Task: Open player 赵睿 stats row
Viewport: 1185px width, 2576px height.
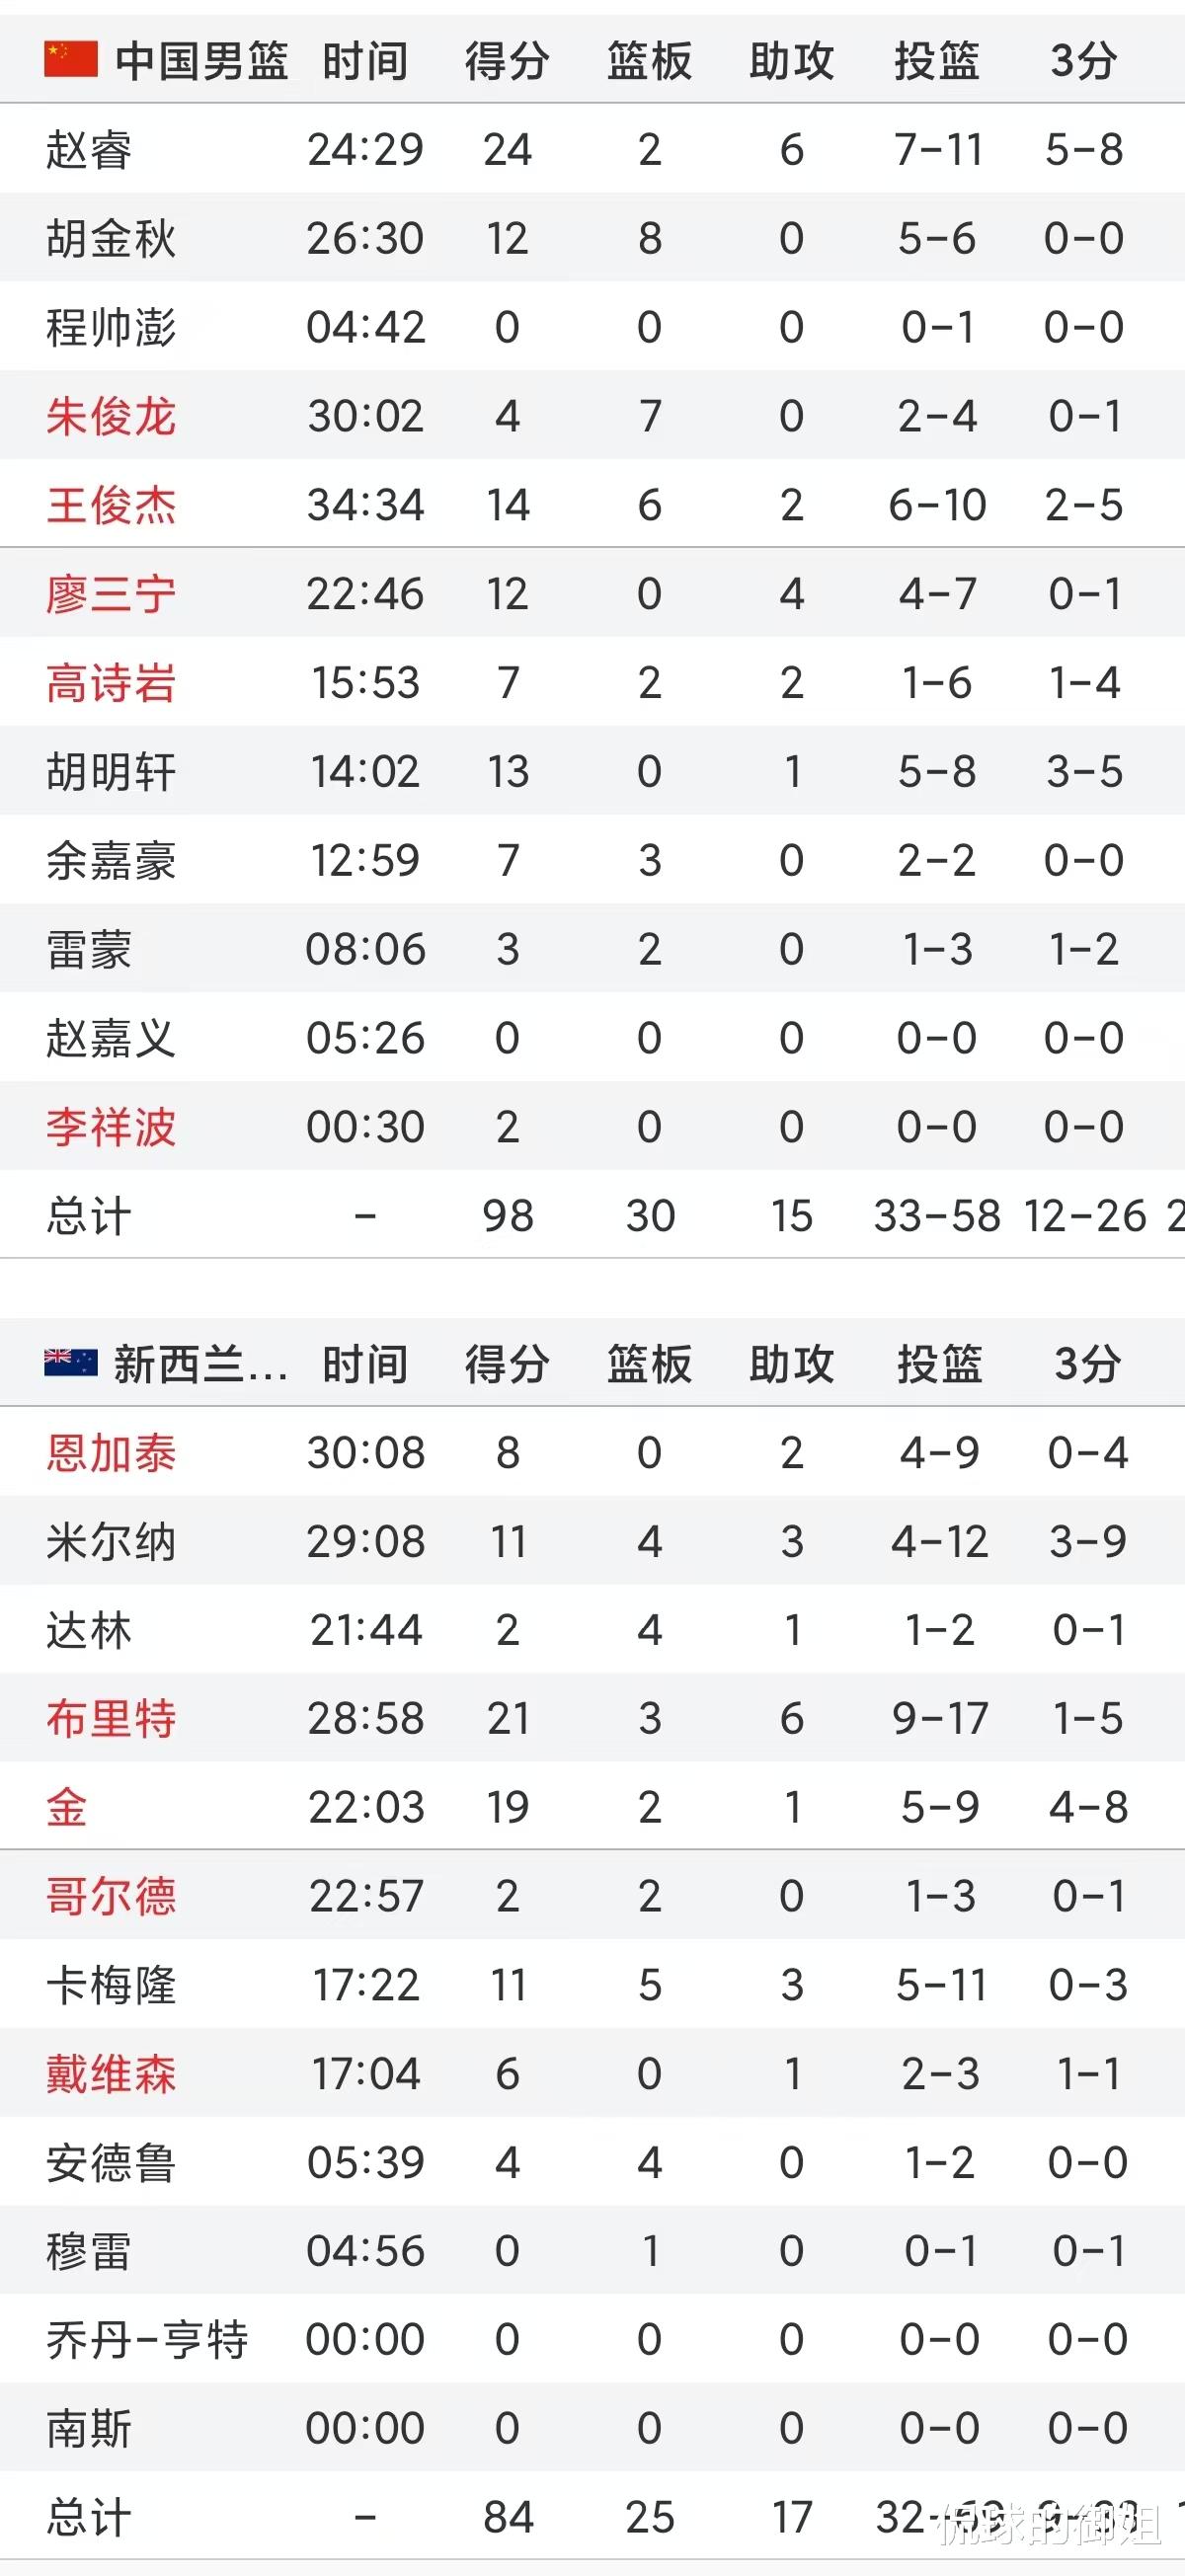Action: pyautogui.click(x=89, y=150)
